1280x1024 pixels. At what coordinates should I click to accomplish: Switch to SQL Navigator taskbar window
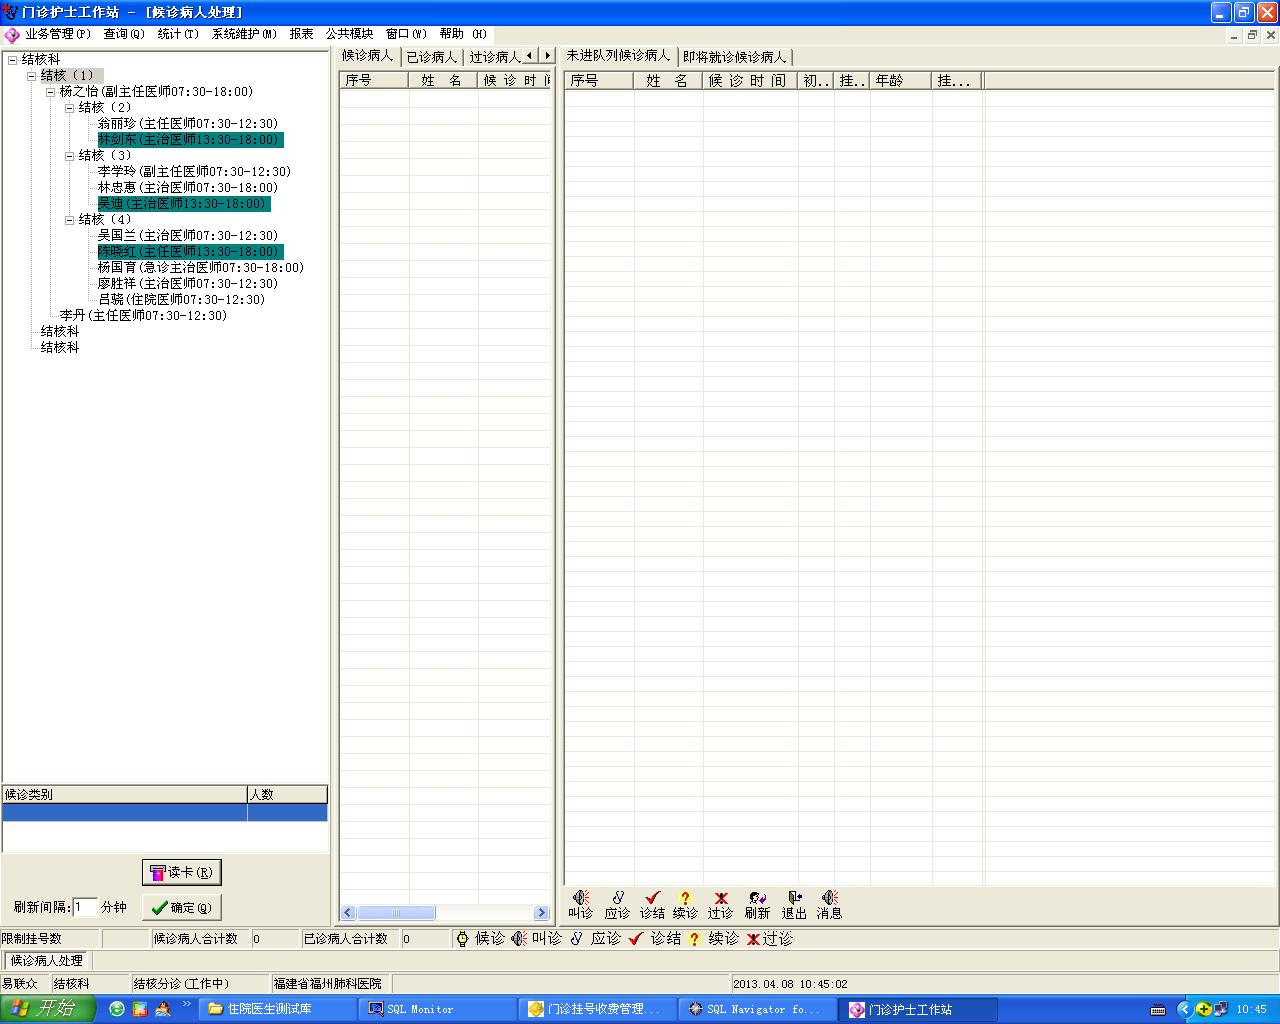[x=757, y=1010]
